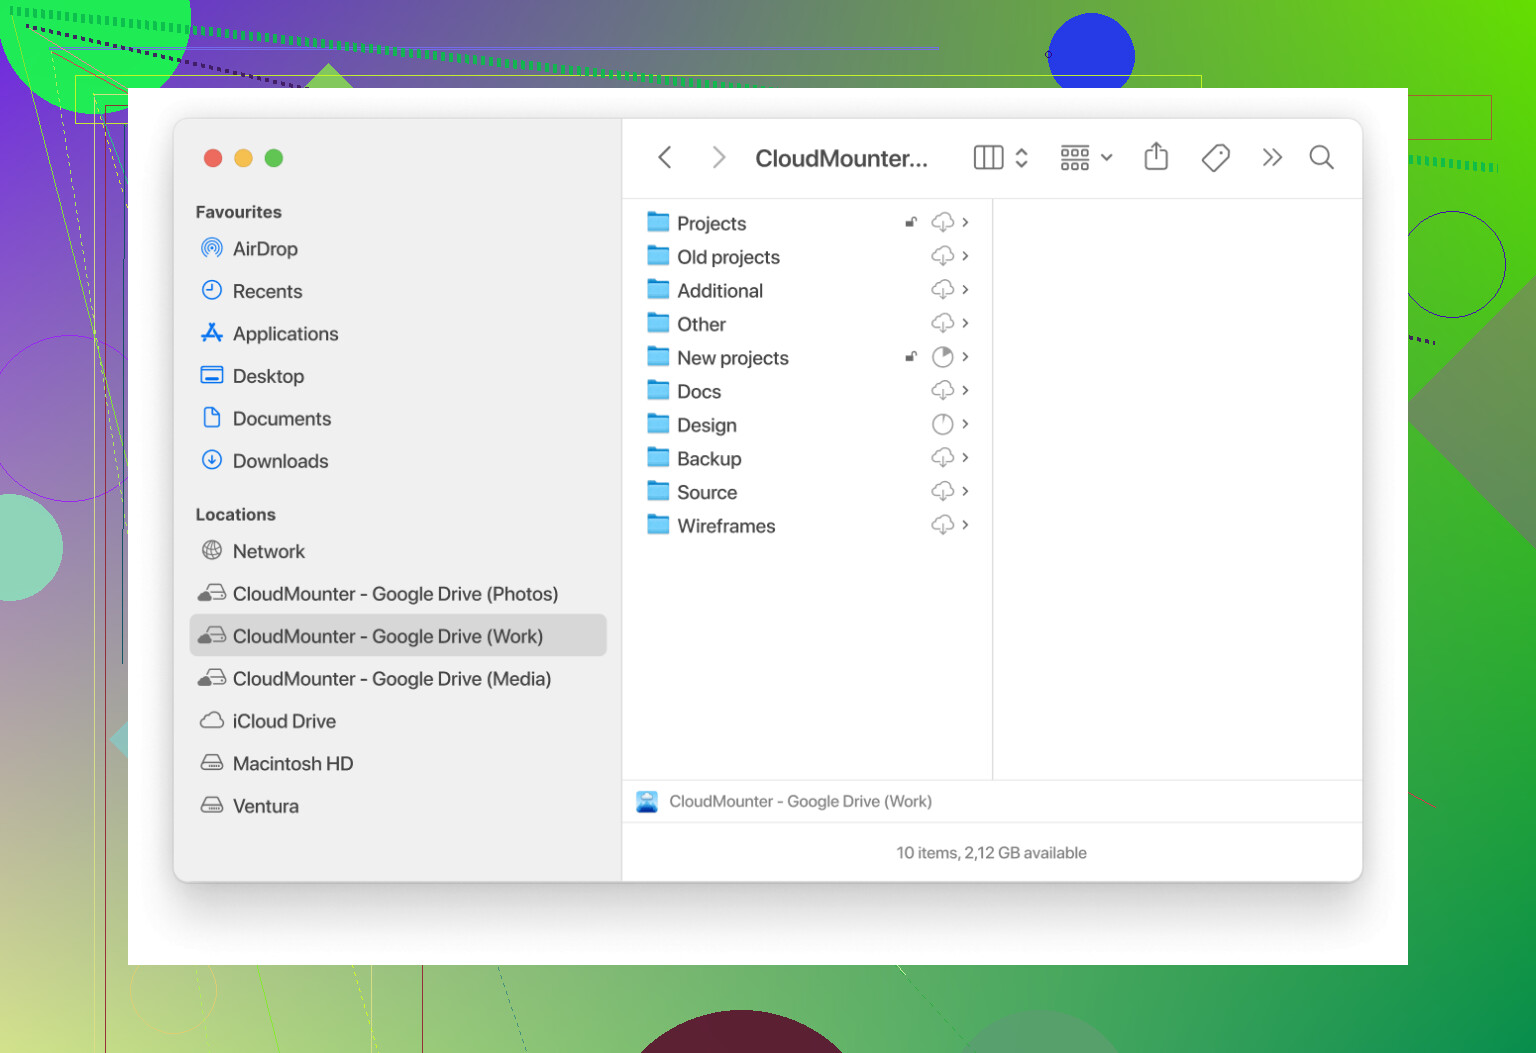Select the Docs folder

pyautogui.click(x=698, y=392)
